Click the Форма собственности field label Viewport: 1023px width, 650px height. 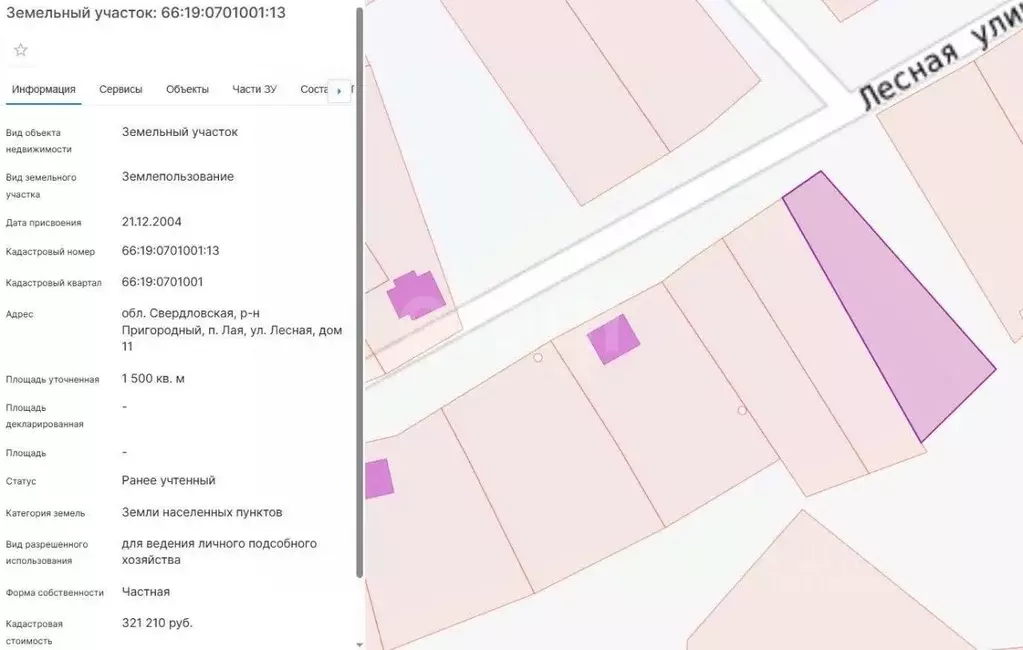[x=55, y=593]
